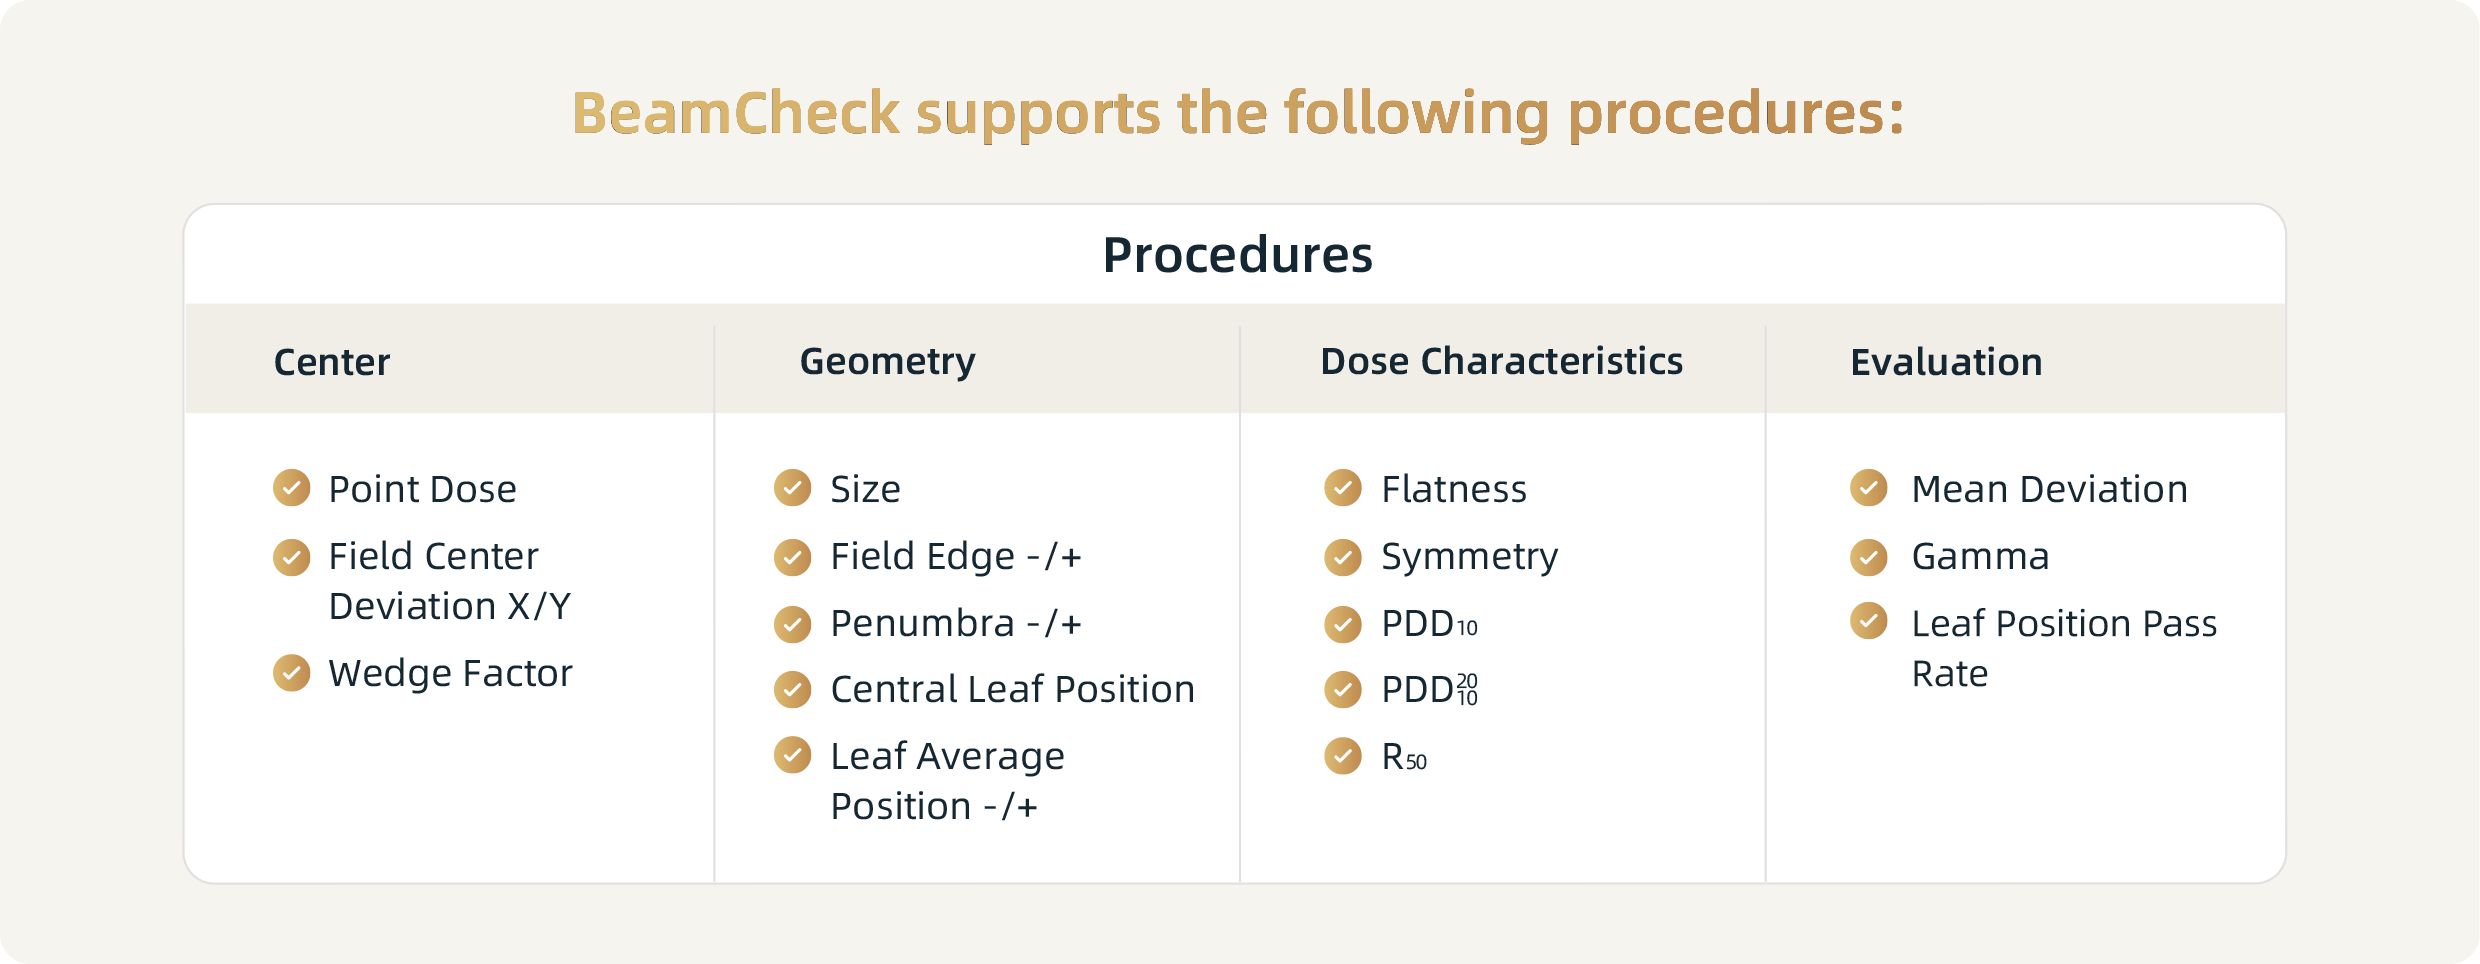Click the Geometry column header

point(887,362)
